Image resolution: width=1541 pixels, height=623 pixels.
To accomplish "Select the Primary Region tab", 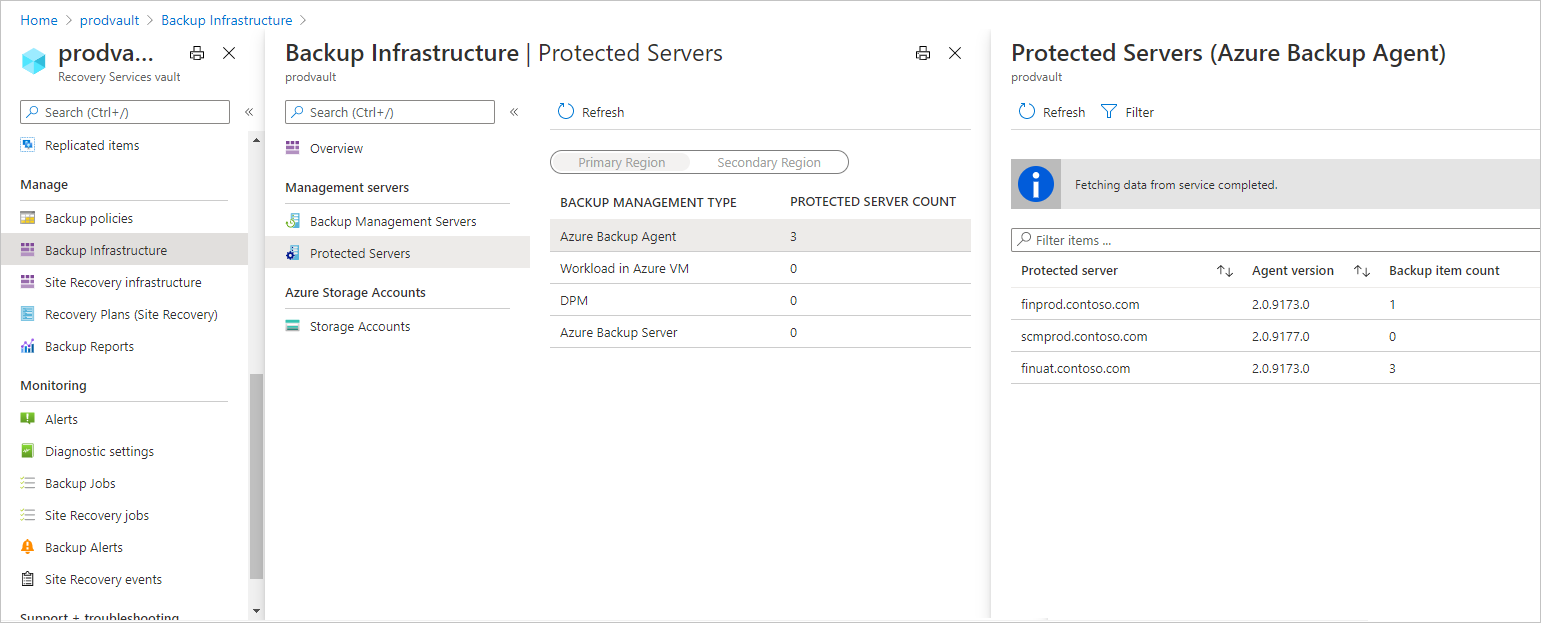I will click(622, 161).
